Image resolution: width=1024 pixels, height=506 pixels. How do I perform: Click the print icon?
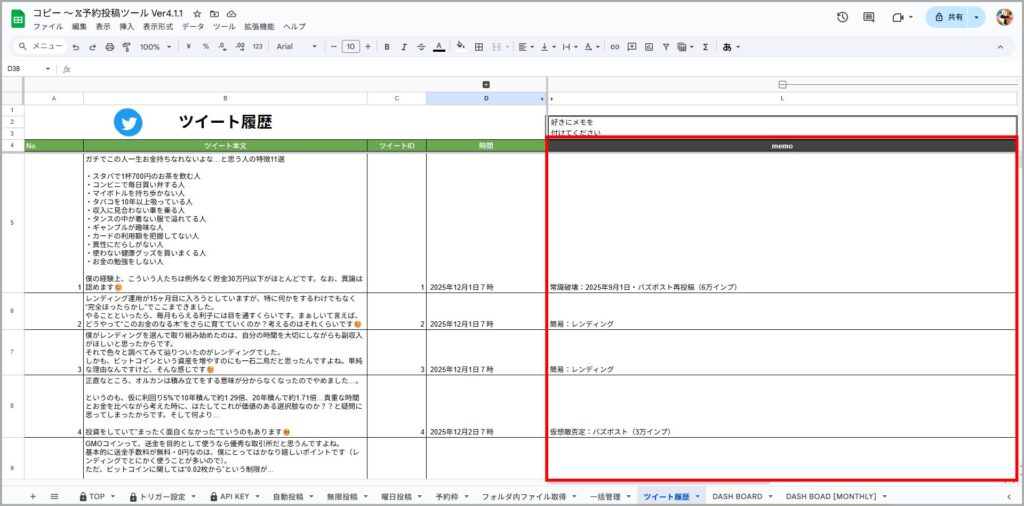(110, 47)
